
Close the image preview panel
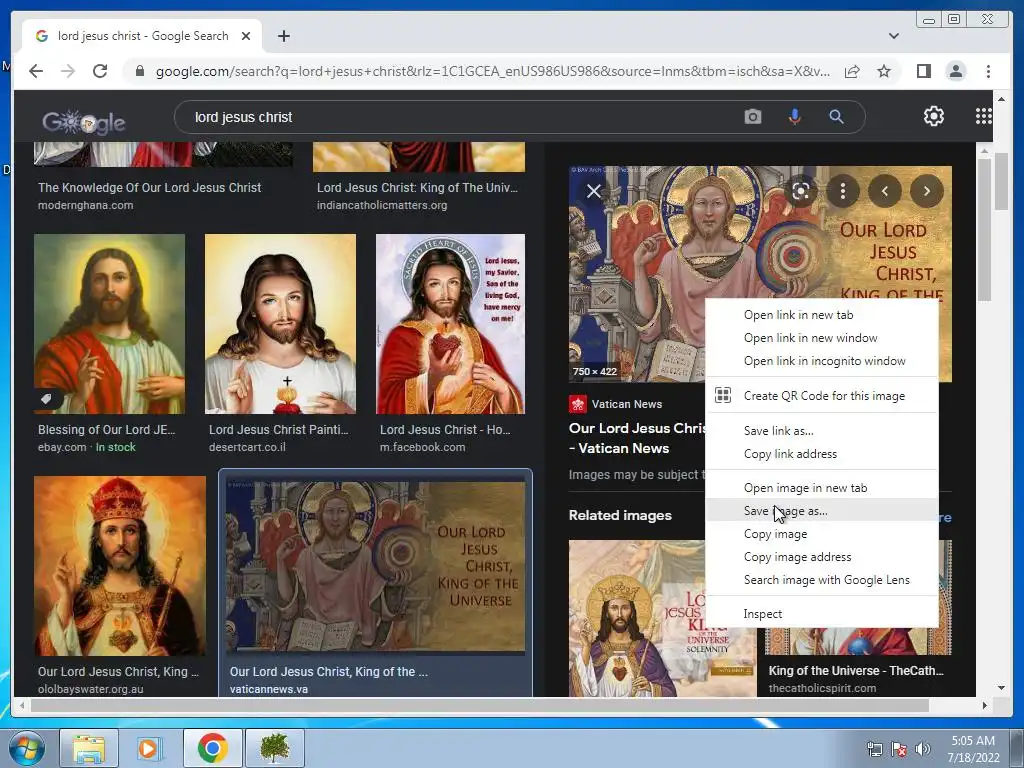coord(594,191)
